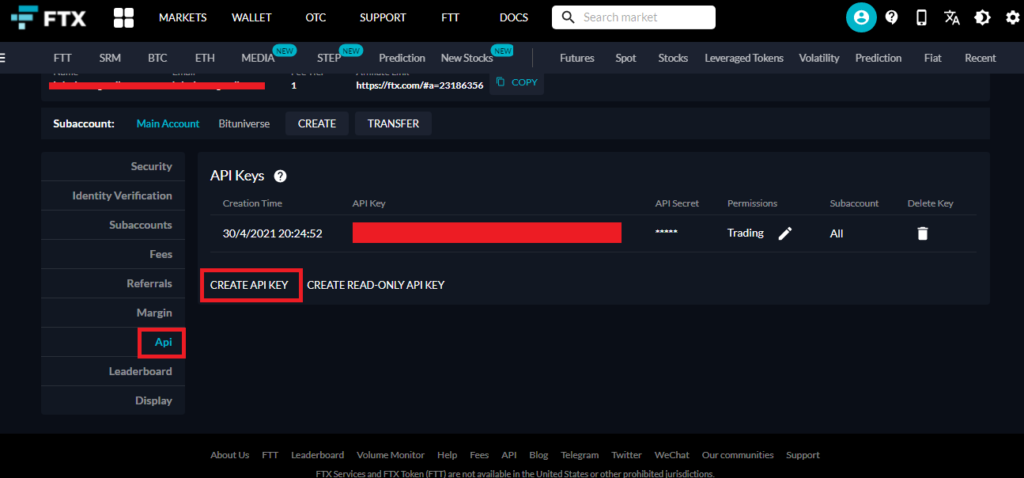Toggle the dark/light theme icon
This screenshot has height=478, width=1024.
coord(982,18)
